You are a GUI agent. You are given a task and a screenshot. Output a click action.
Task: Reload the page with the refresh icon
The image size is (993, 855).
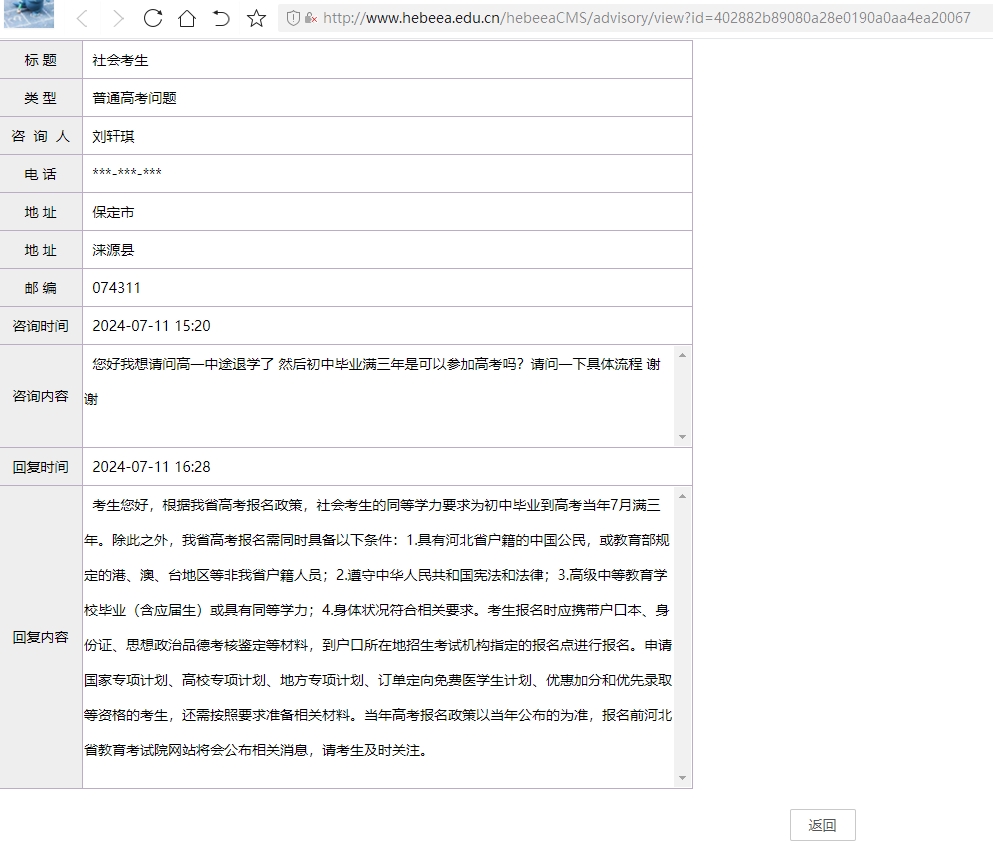(153, 18)
